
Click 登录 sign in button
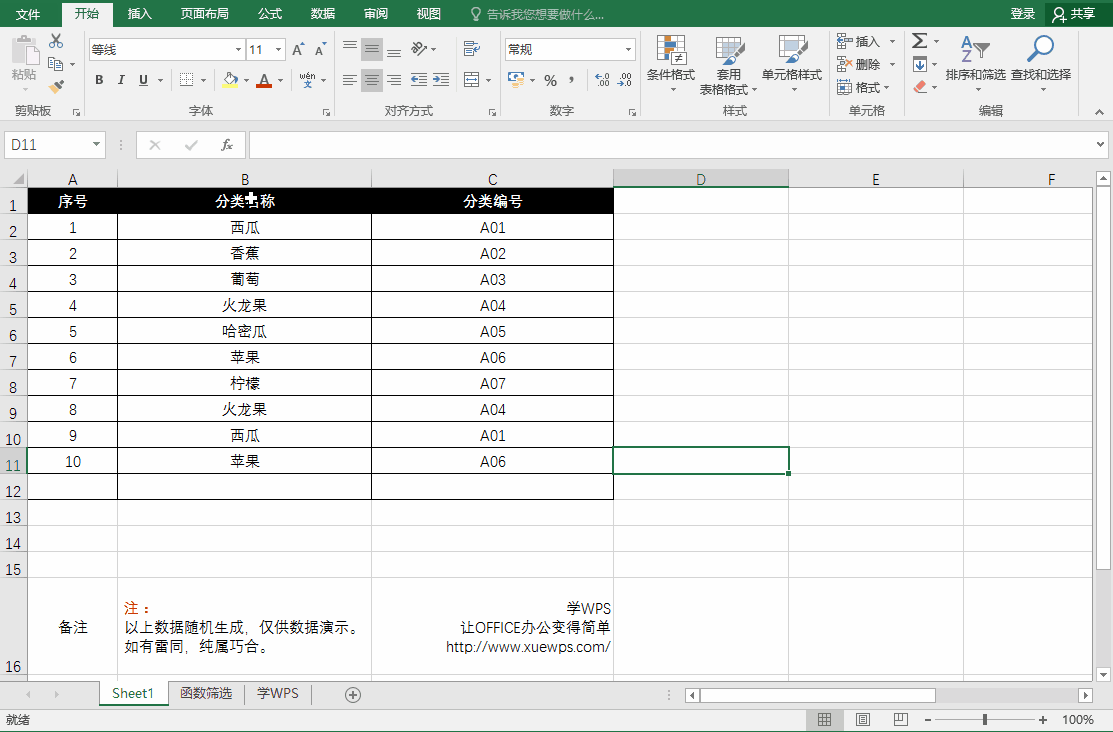[1023, 13]
